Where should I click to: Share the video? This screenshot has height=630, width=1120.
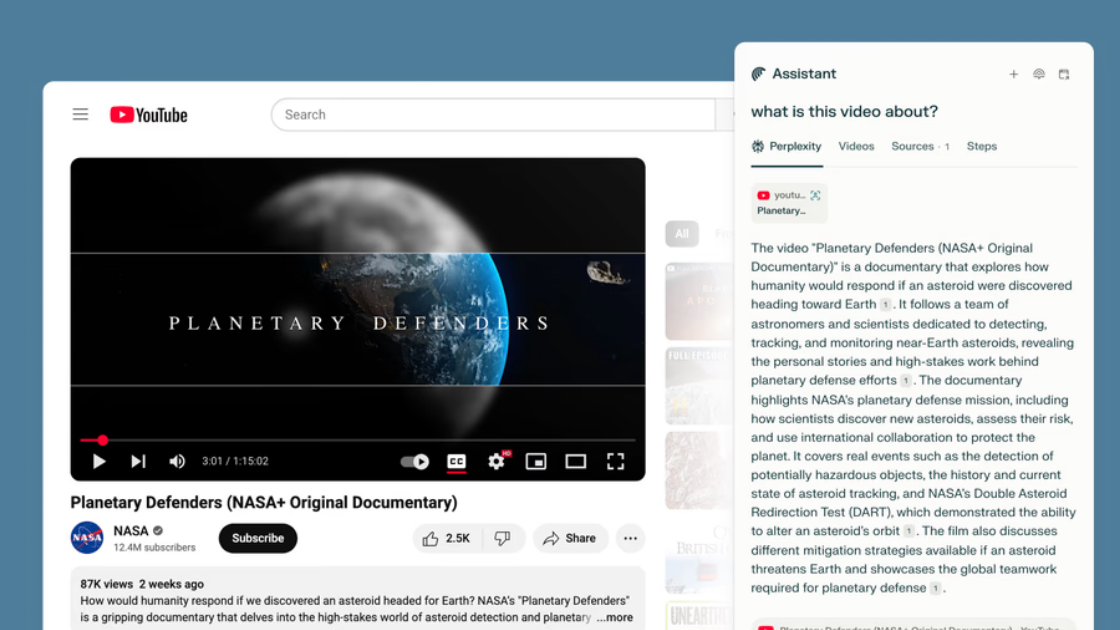click(x=570, y=539)
